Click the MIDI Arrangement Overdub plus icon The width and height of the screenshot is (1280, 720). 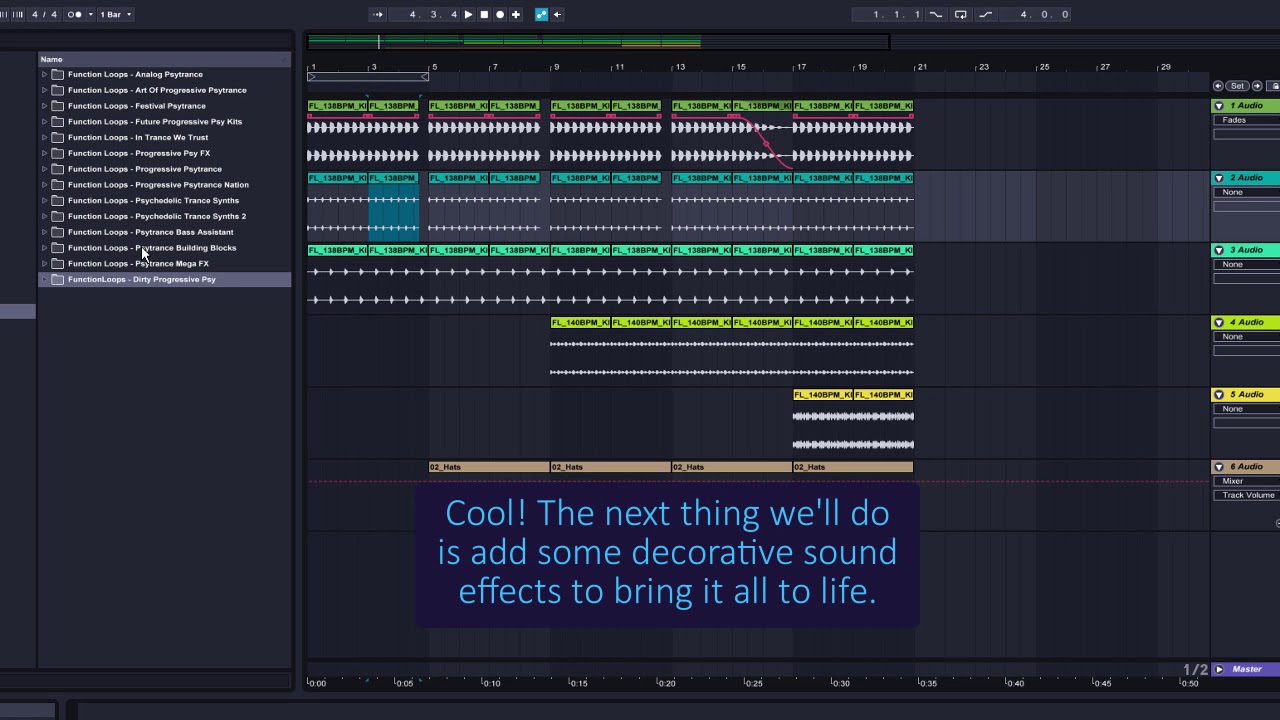pyautogui.click(x=516, y=14)
